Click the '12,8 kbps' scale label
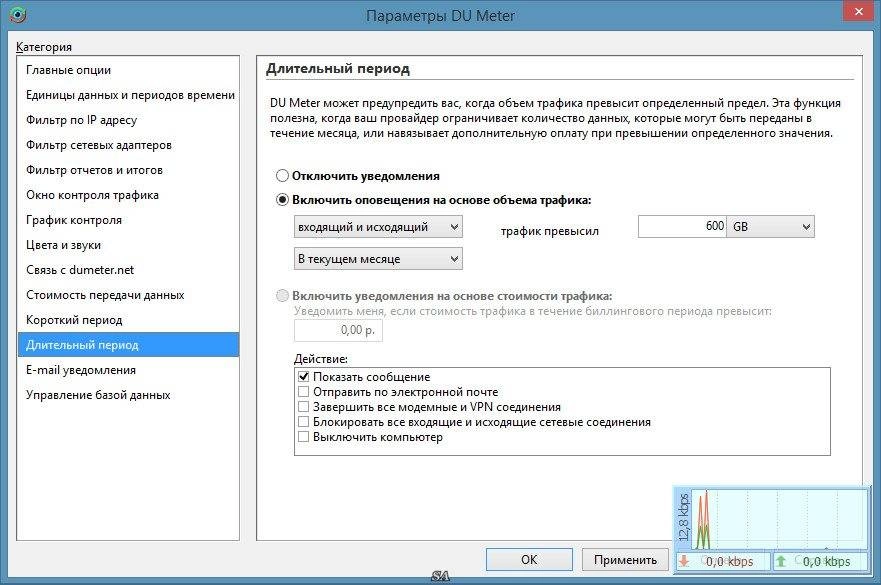The image size is (881, 585). tap(684, 517)
